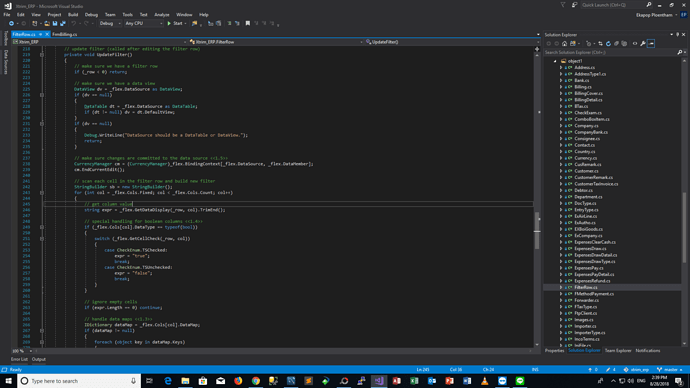Toggle auto-hide pin on Solution Explorer
The height and width of the screenshot is (388, 690).
(678, 34)
